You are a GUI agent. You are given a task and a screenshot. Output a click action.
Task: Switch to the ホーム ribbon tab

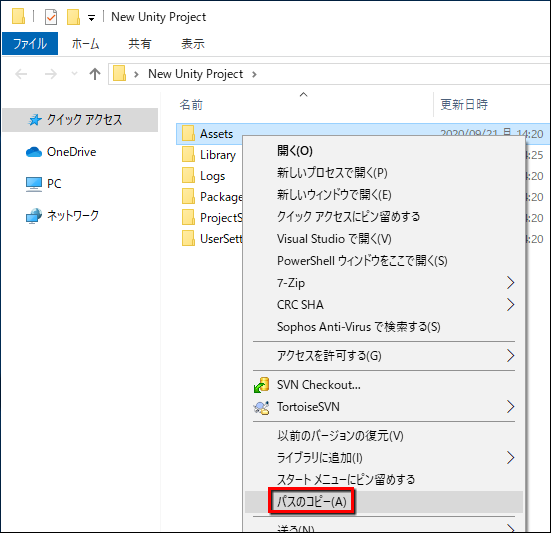click(x=85, y=44)
